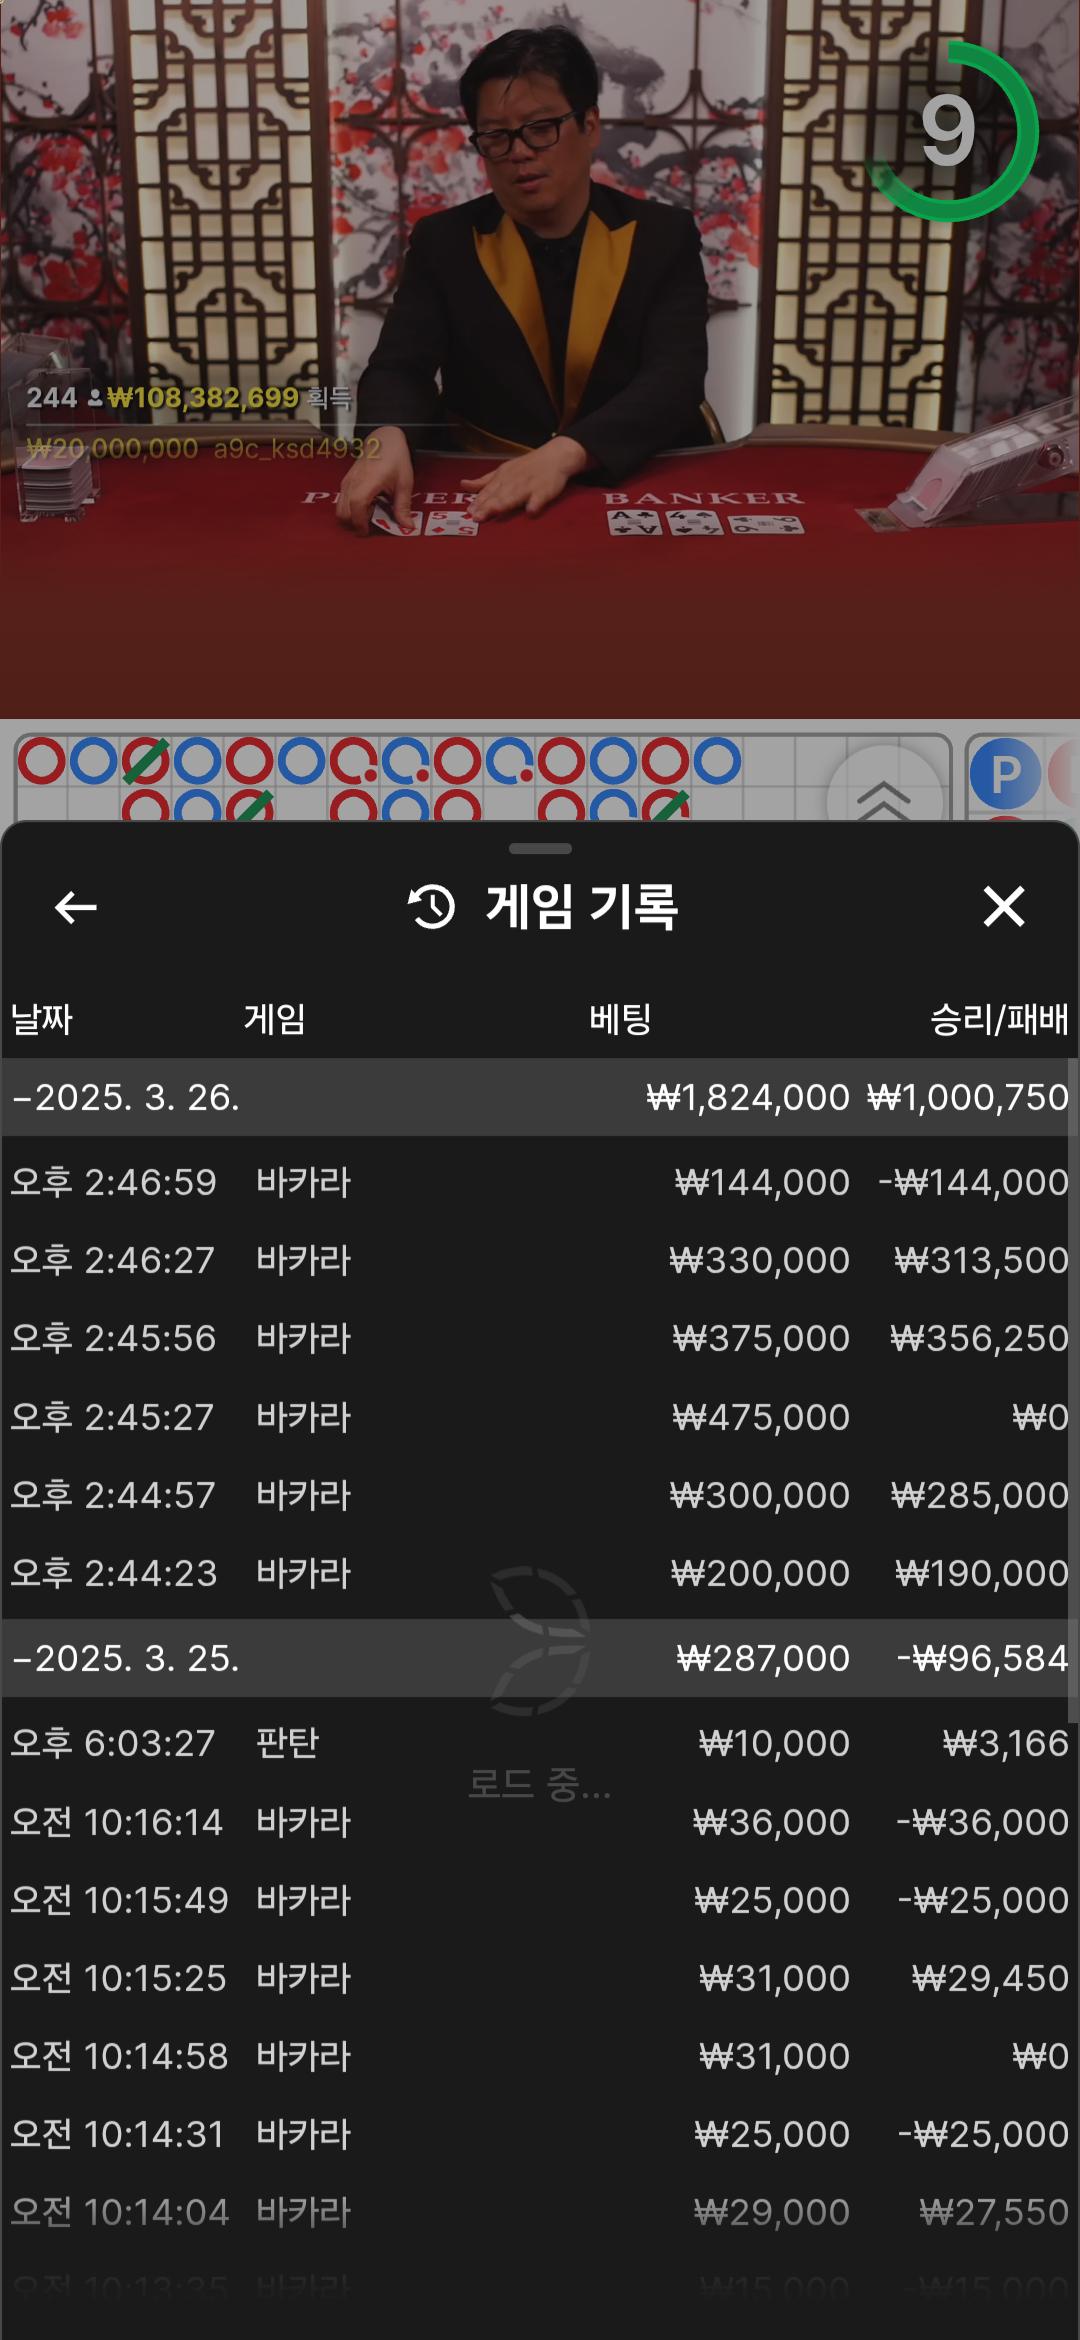Open the 오전 10:16:14 baccarat record
This screenshot has height=2340, width=1080.
(540, 1822)
